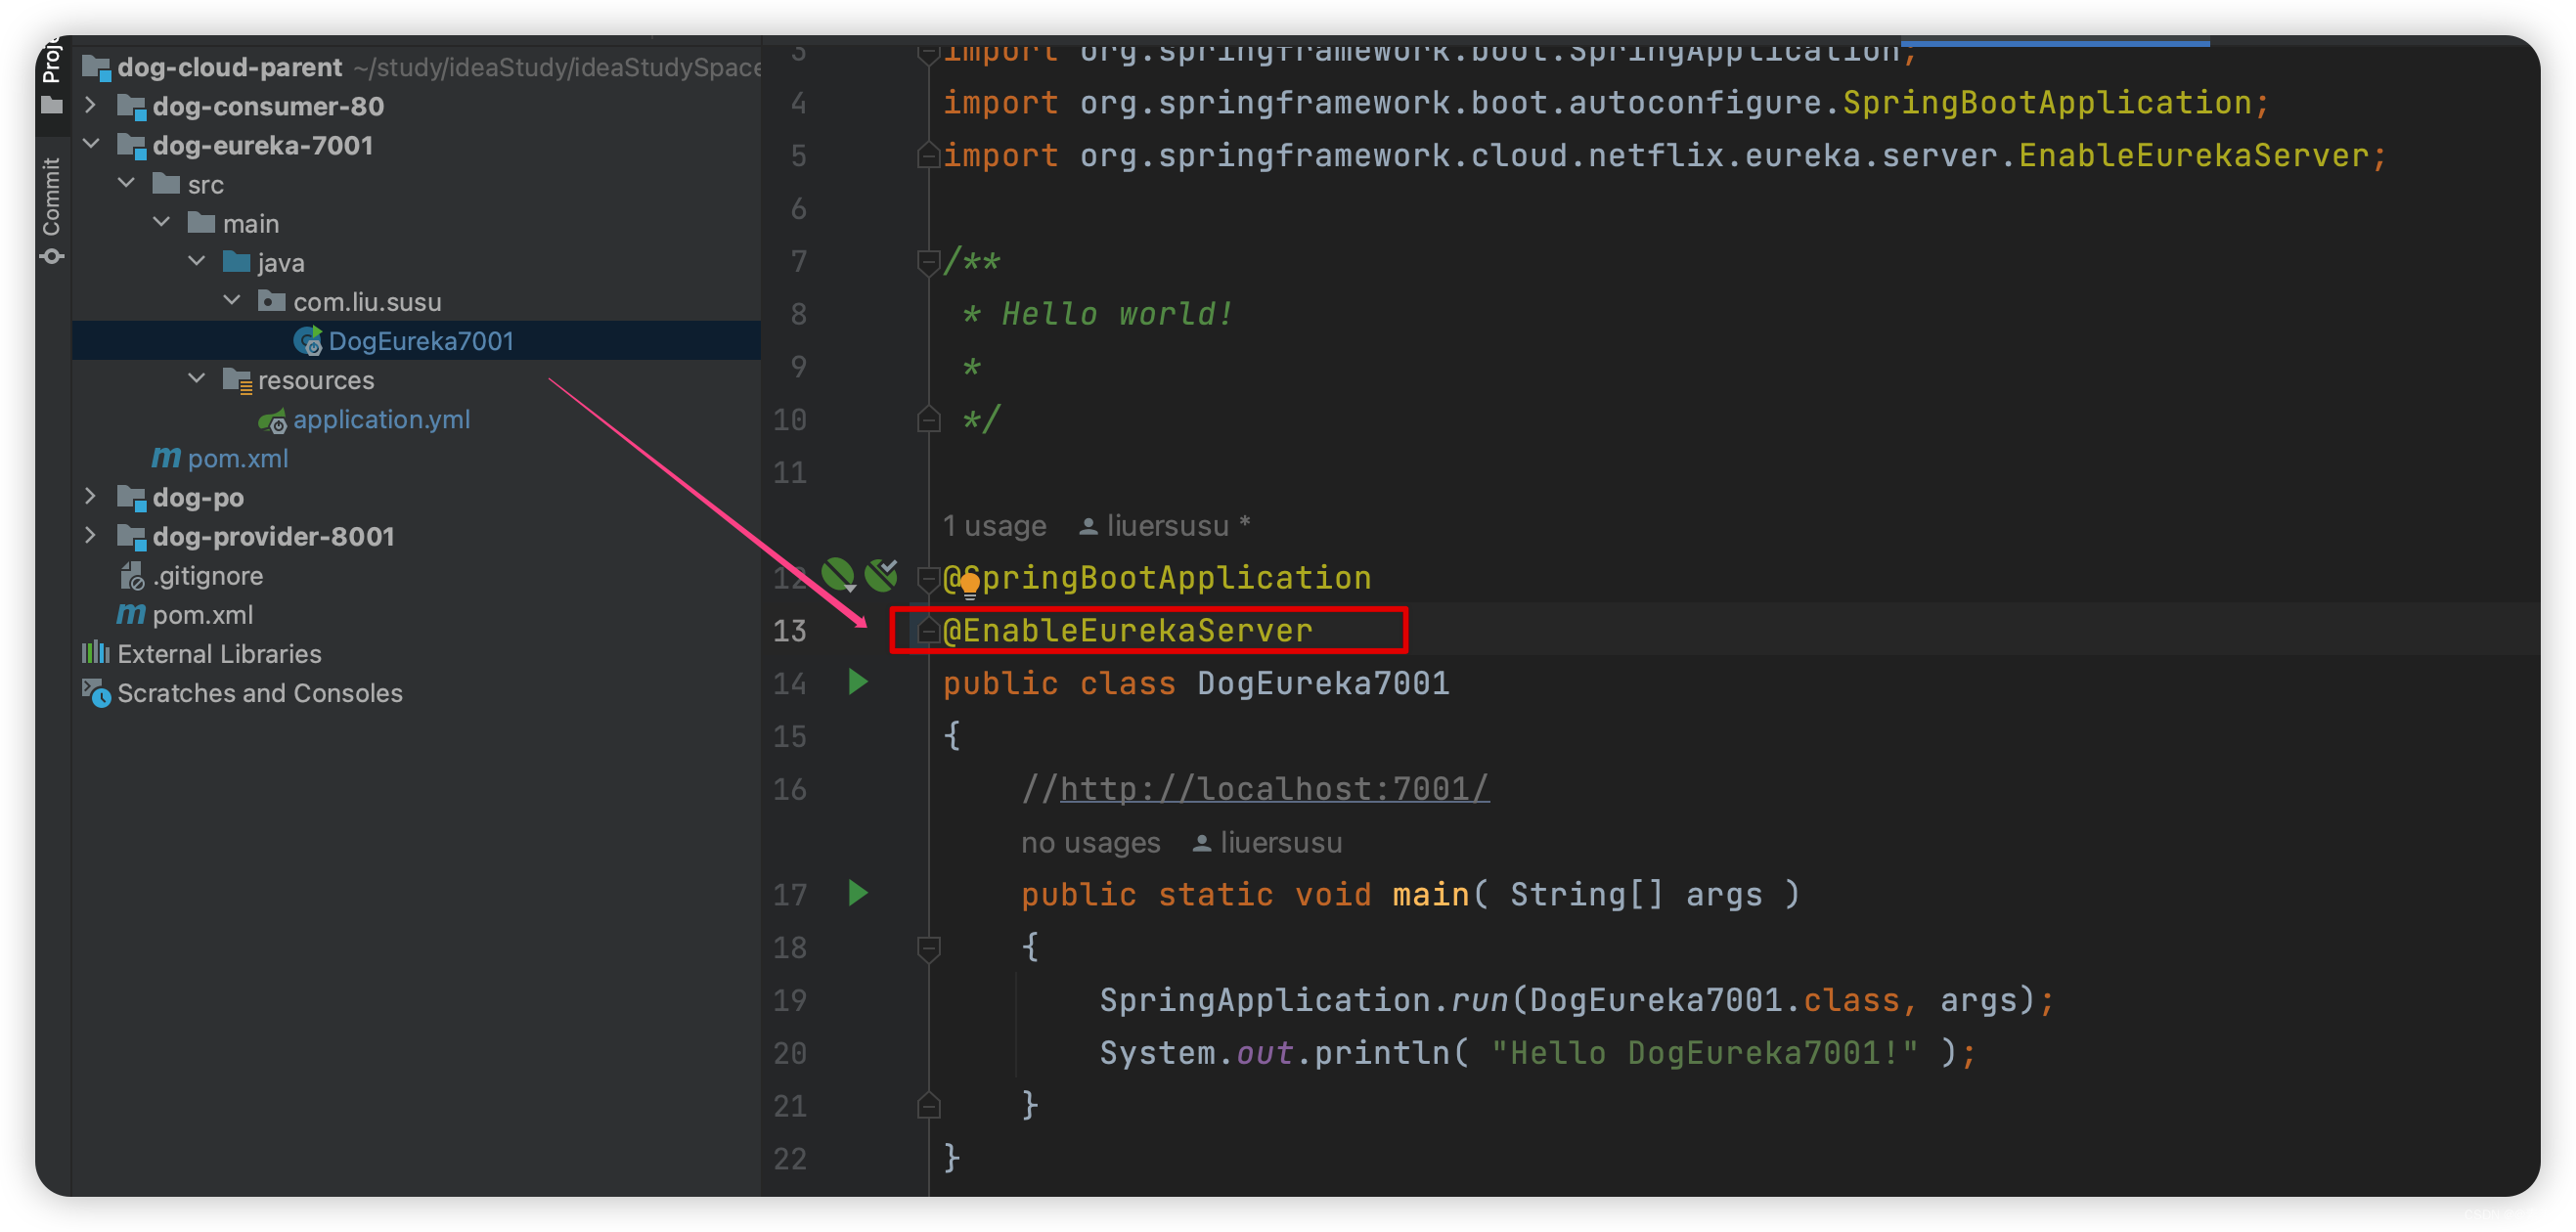Open the Commit tool window tab

52,209
